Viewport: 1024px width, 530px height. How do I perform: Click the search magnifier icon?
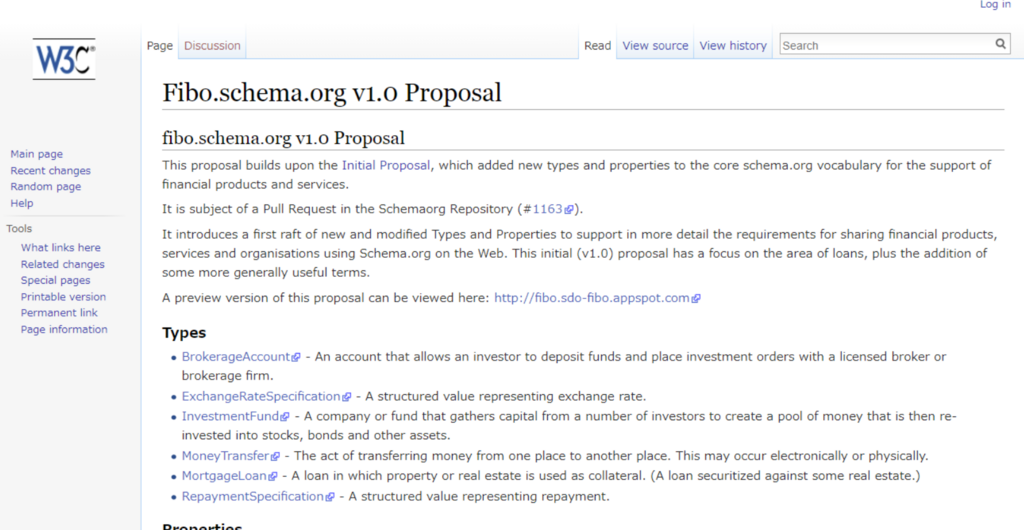click(x=1000, y=44)
